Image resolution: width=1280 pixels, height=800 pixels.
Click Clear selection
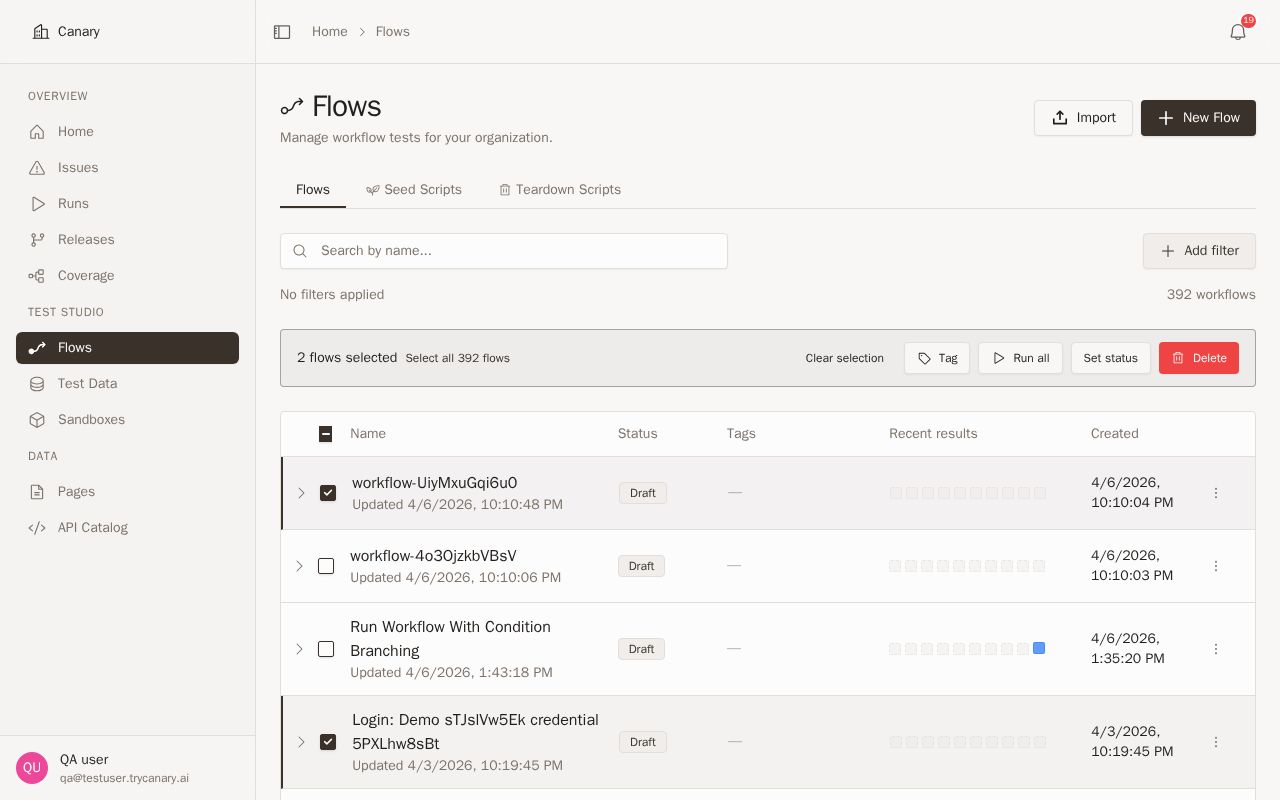(845, 358)
